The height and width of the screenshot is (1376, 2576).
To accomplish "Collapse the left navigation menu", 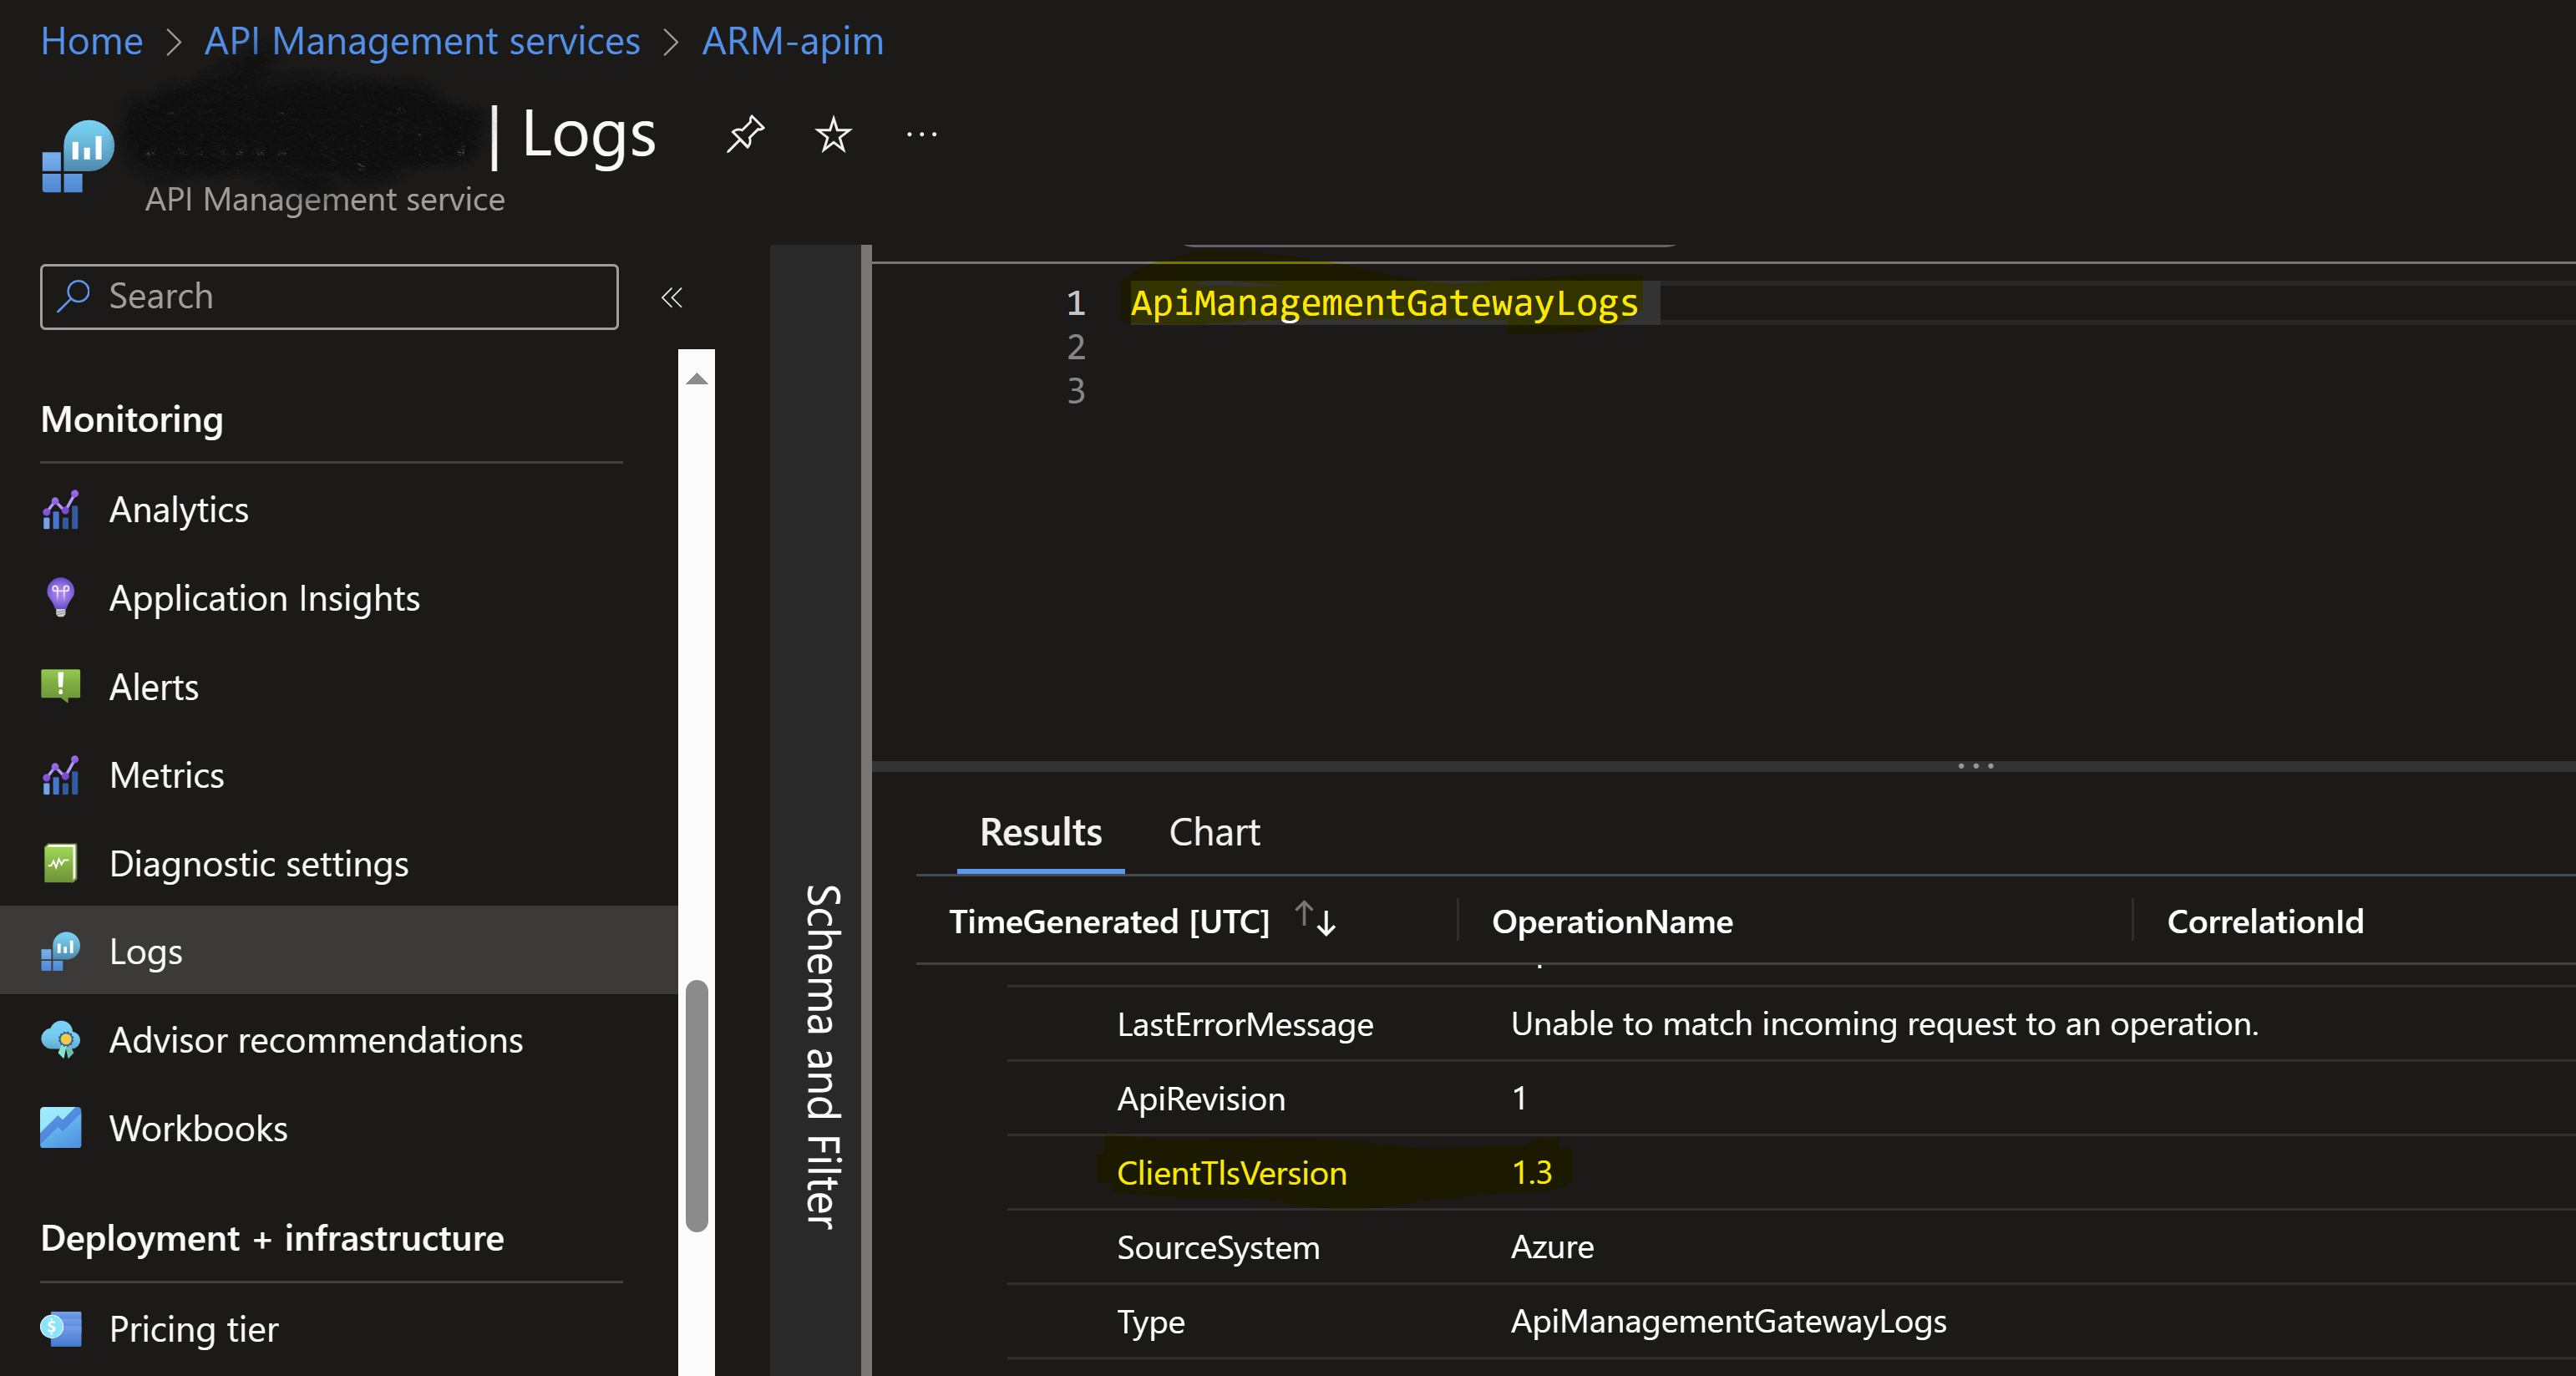I will pos(672,297).
